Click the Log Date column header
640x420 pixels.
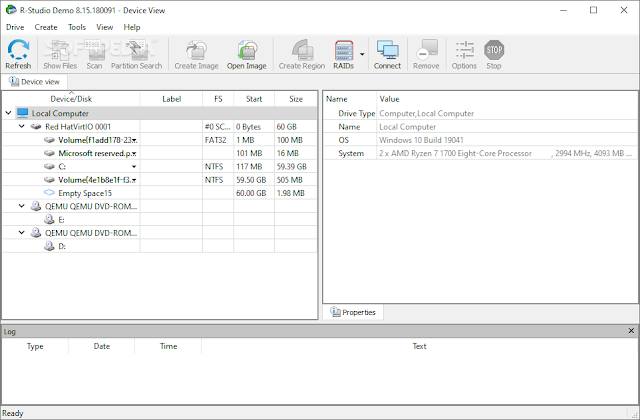(102, 346)
